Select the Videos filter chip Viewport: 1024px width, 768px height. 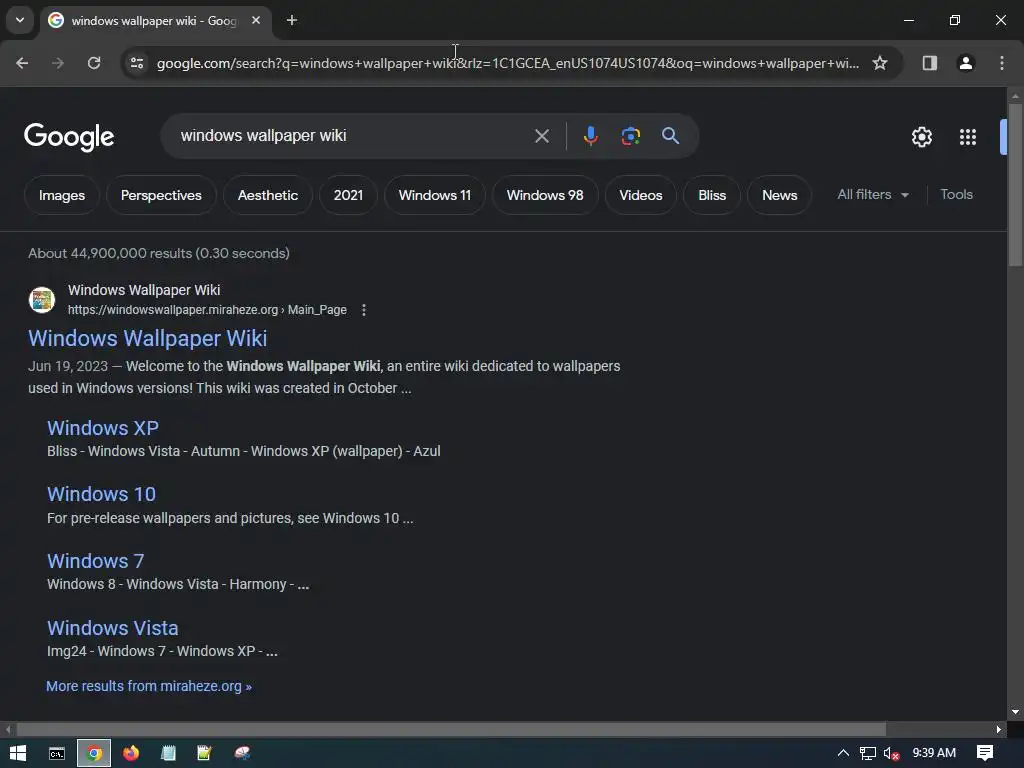tap(641, 195)
